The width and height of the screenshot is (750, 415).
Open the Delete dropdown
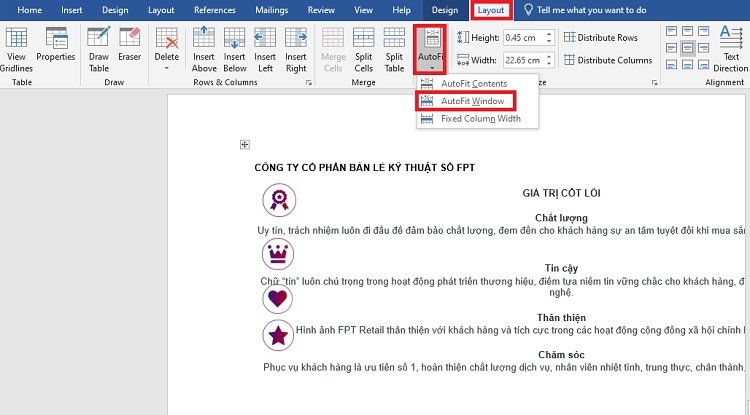166,50
